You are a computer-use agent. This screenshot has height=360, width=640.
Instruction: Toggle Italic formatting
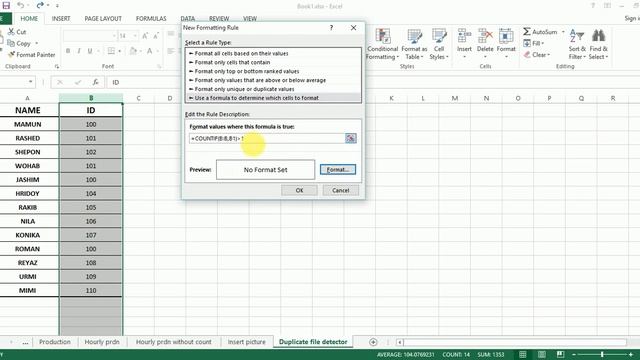click(79, 51)
